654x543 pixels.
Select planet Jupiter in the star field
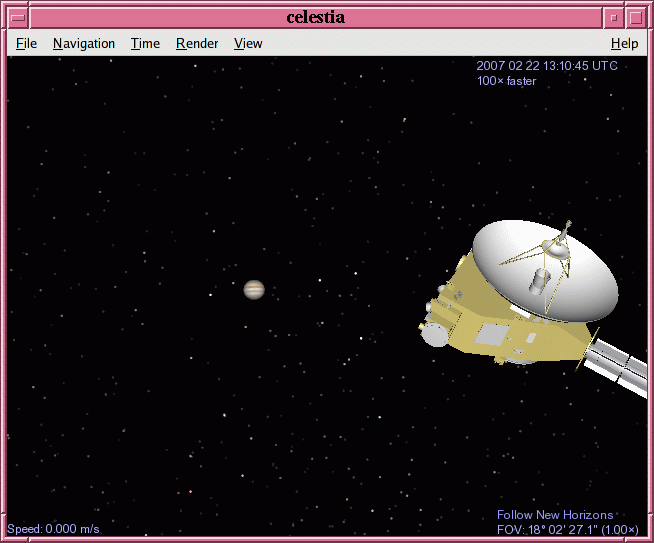pos(254,290)
